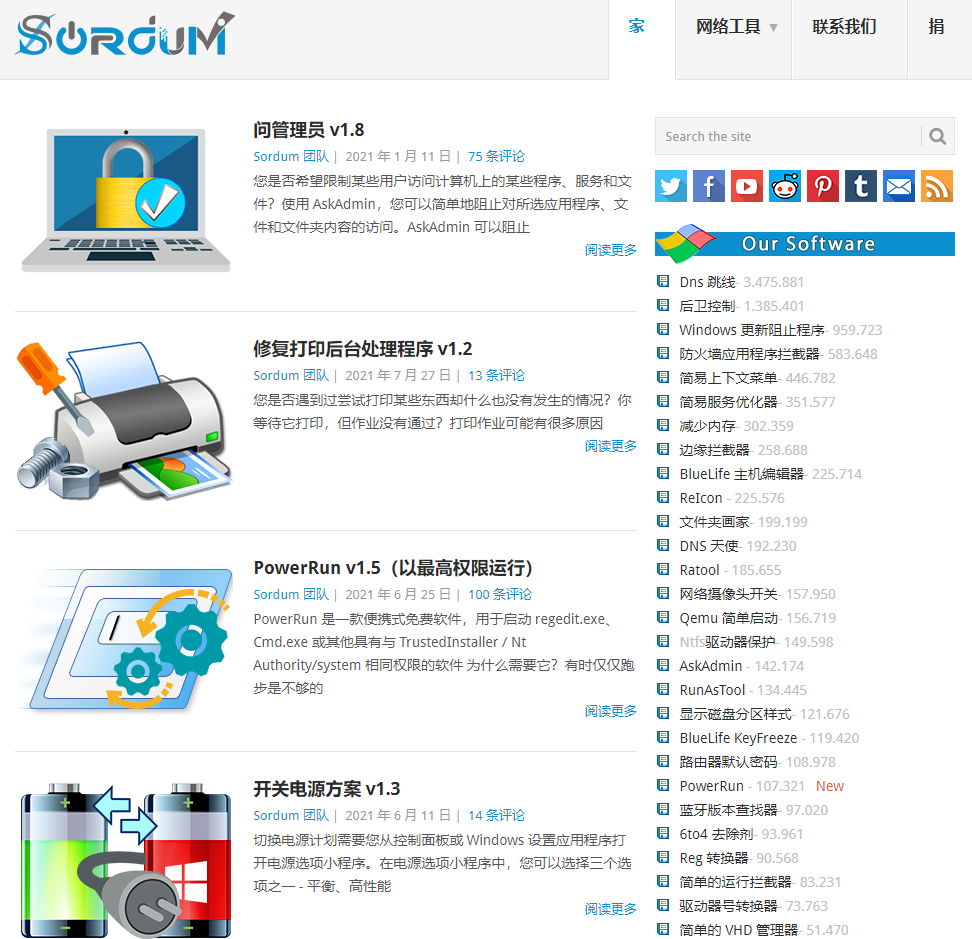This screenshot has height=939, width=972.
Task: Select the Reddit social icon
Action: (x=784, y=186)
